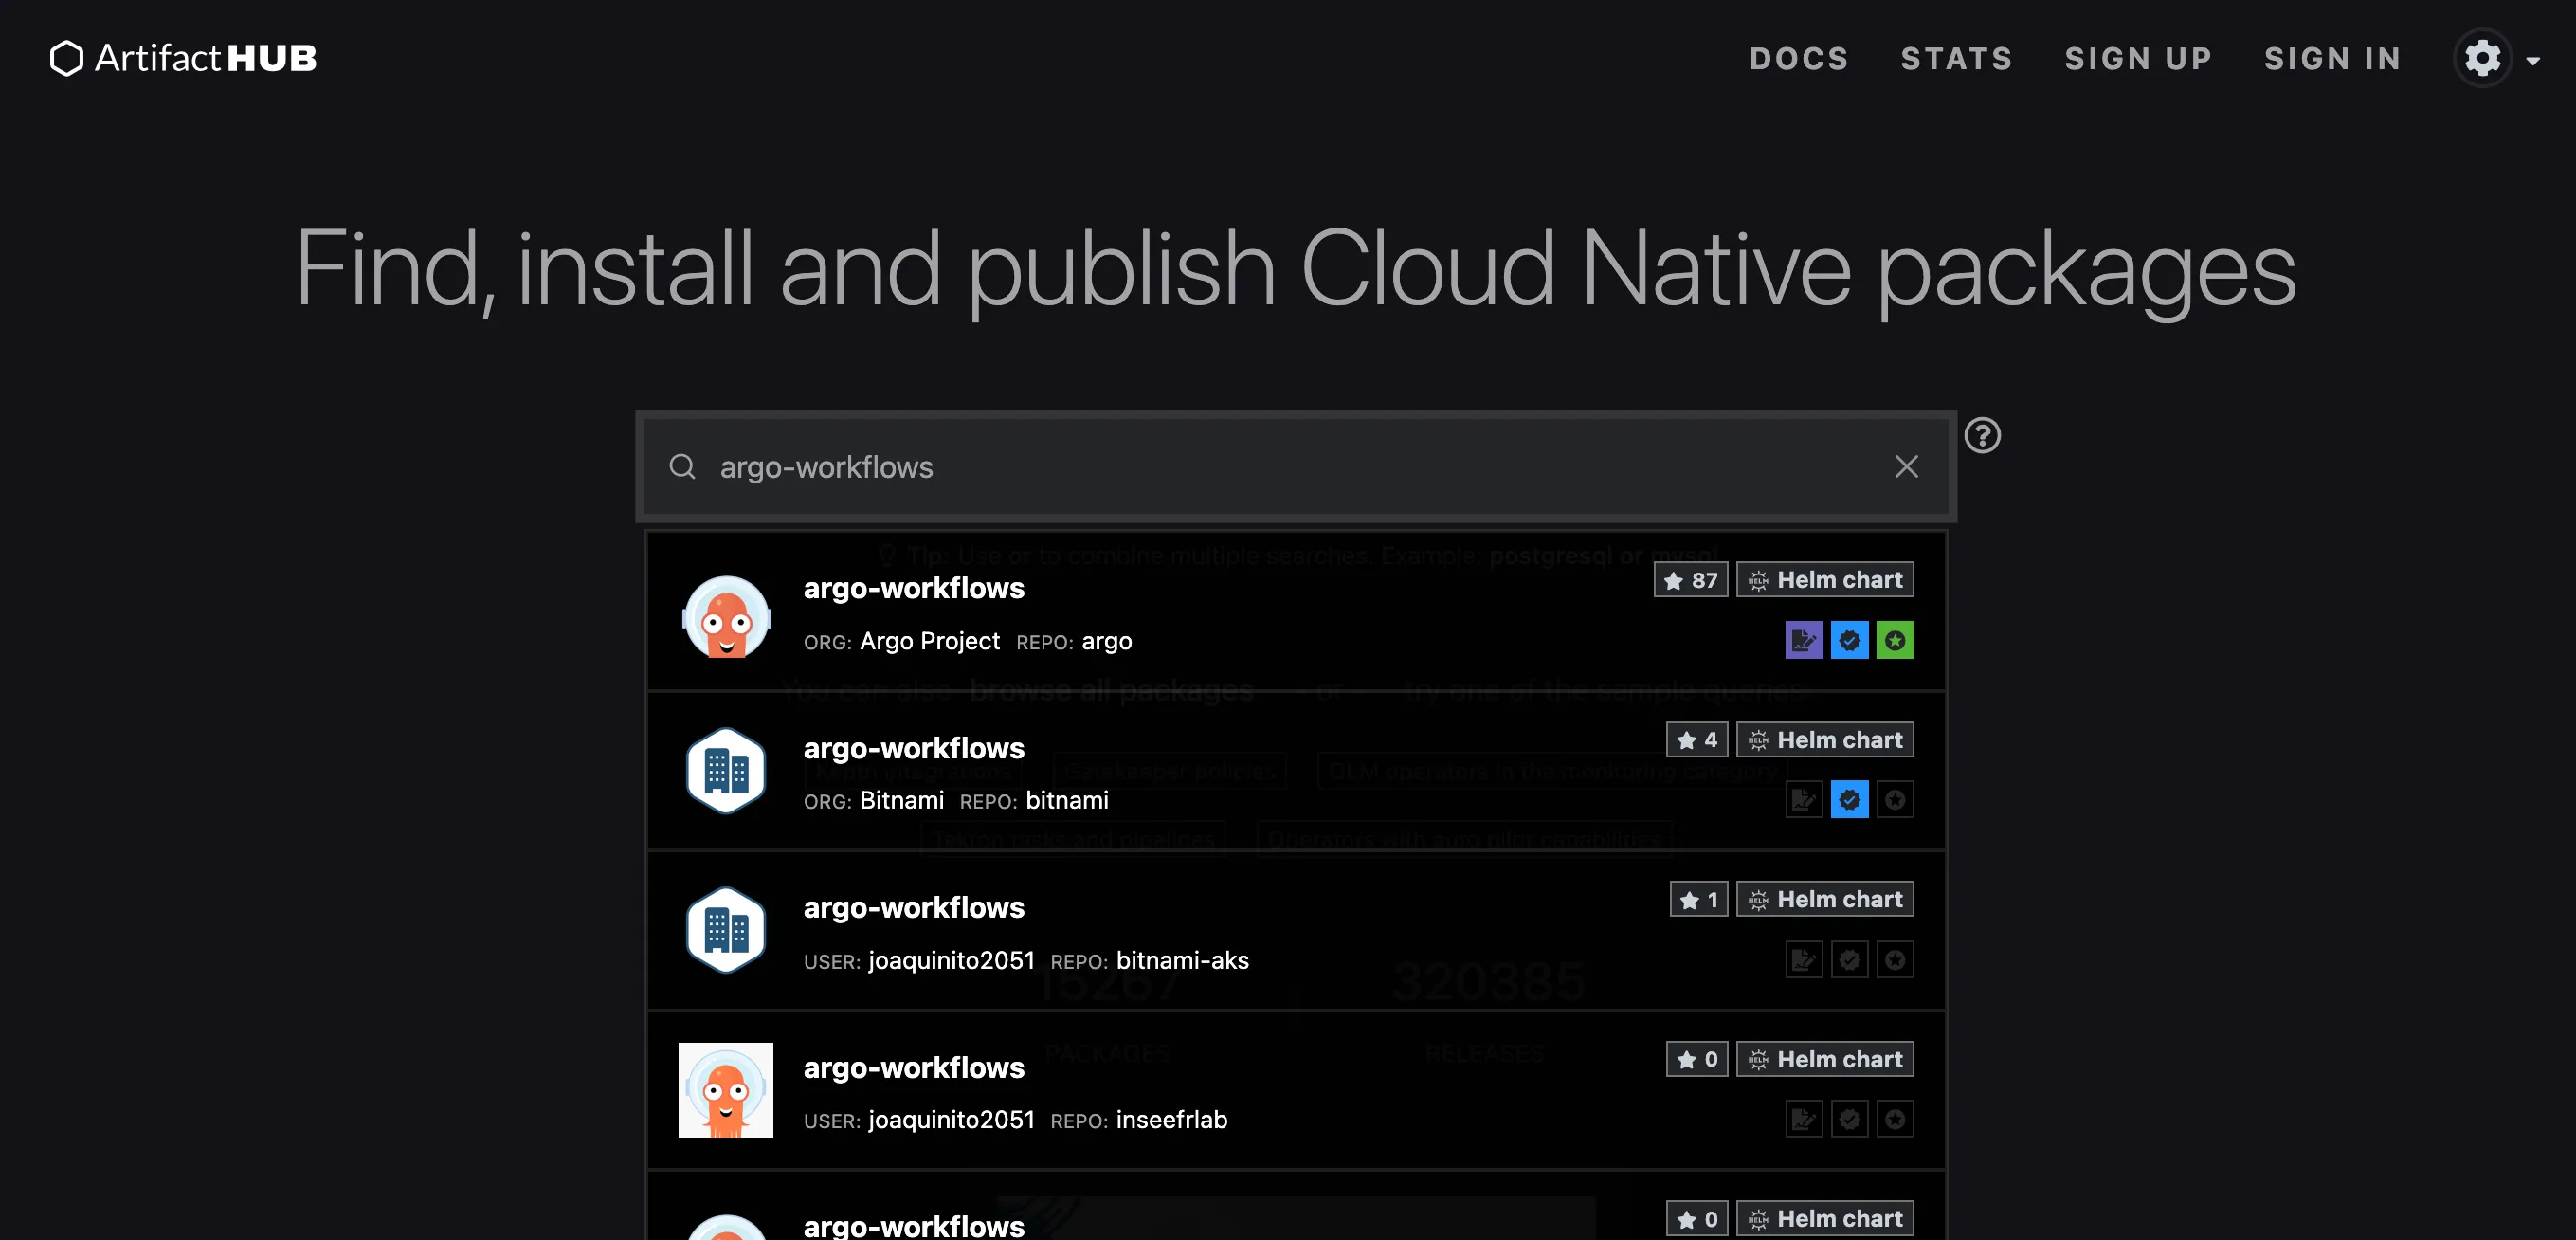The image size is (2576, 1240).
Task: Open the last partially visible argo-workflows result
Action: point(1296,1206)
